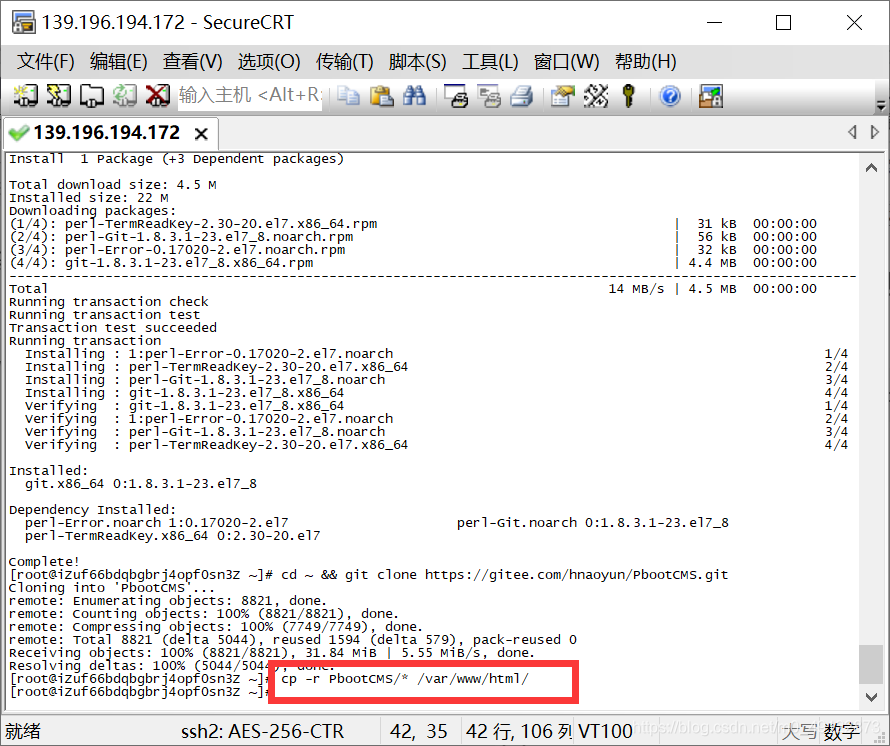The height and width of the screenshot is (746, 890).
Task: Click the 'Complete!' line in terminal
Action: 44,561
